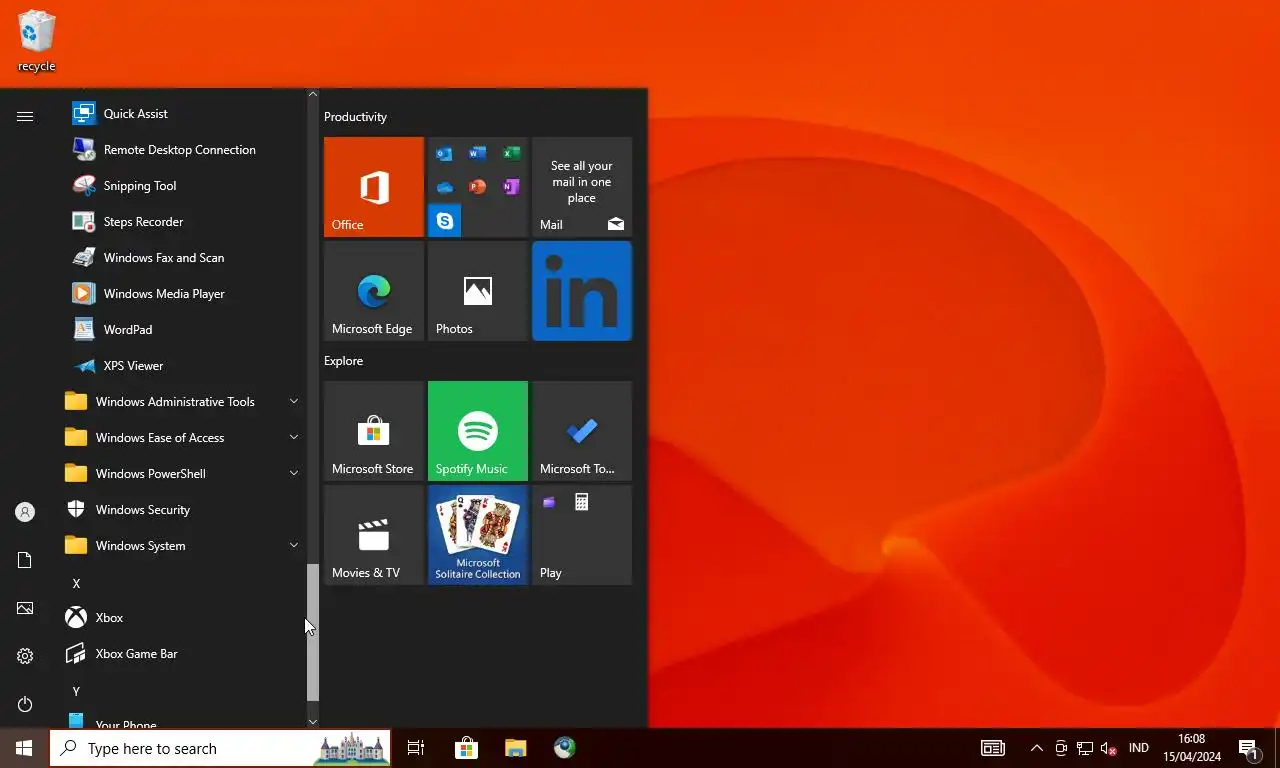Open the Snipping Tool
The height and width of the screenshot is (768, 1280).
[x=184, y=186]
